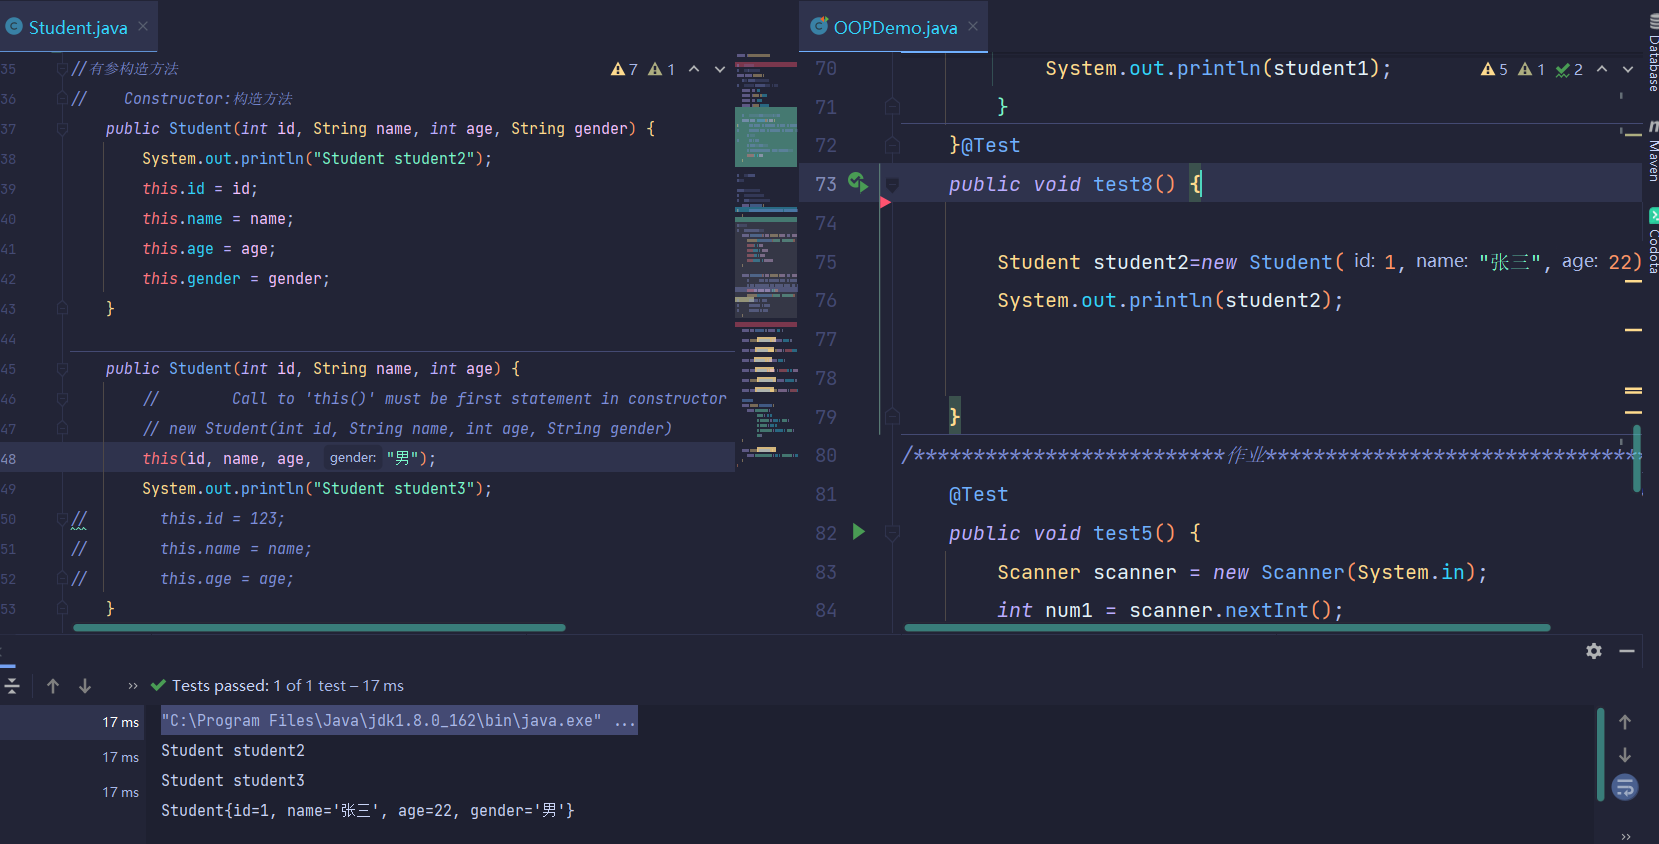Show 2 typos indicator in OOPDemo.java
Screen dimensions: 1659x844
(1569, 69)
